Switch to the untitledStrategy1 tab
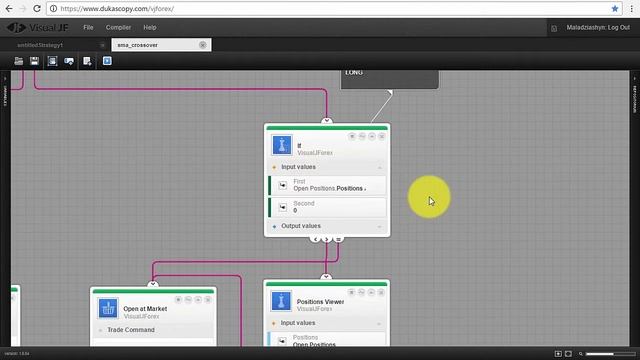The image size is (640, 360). 40,45
